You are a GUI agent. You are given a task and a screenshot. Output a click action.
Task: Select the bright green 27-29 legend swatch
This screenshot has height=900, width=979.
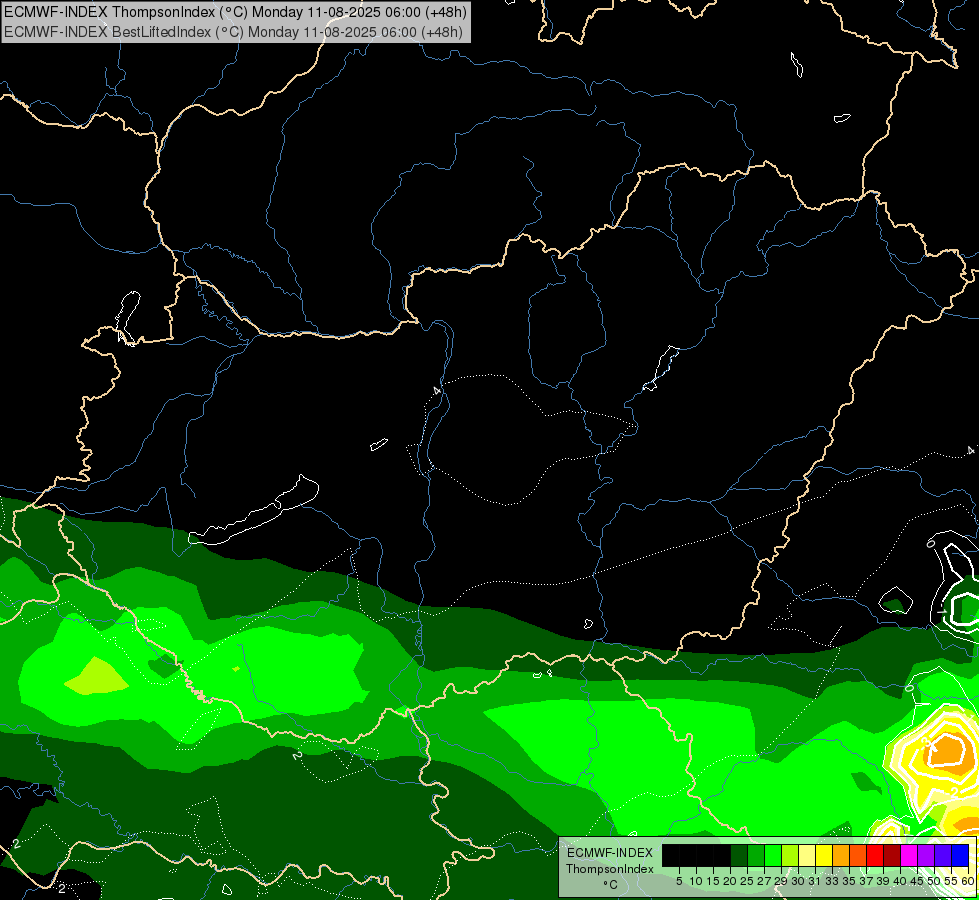[773, 855]
